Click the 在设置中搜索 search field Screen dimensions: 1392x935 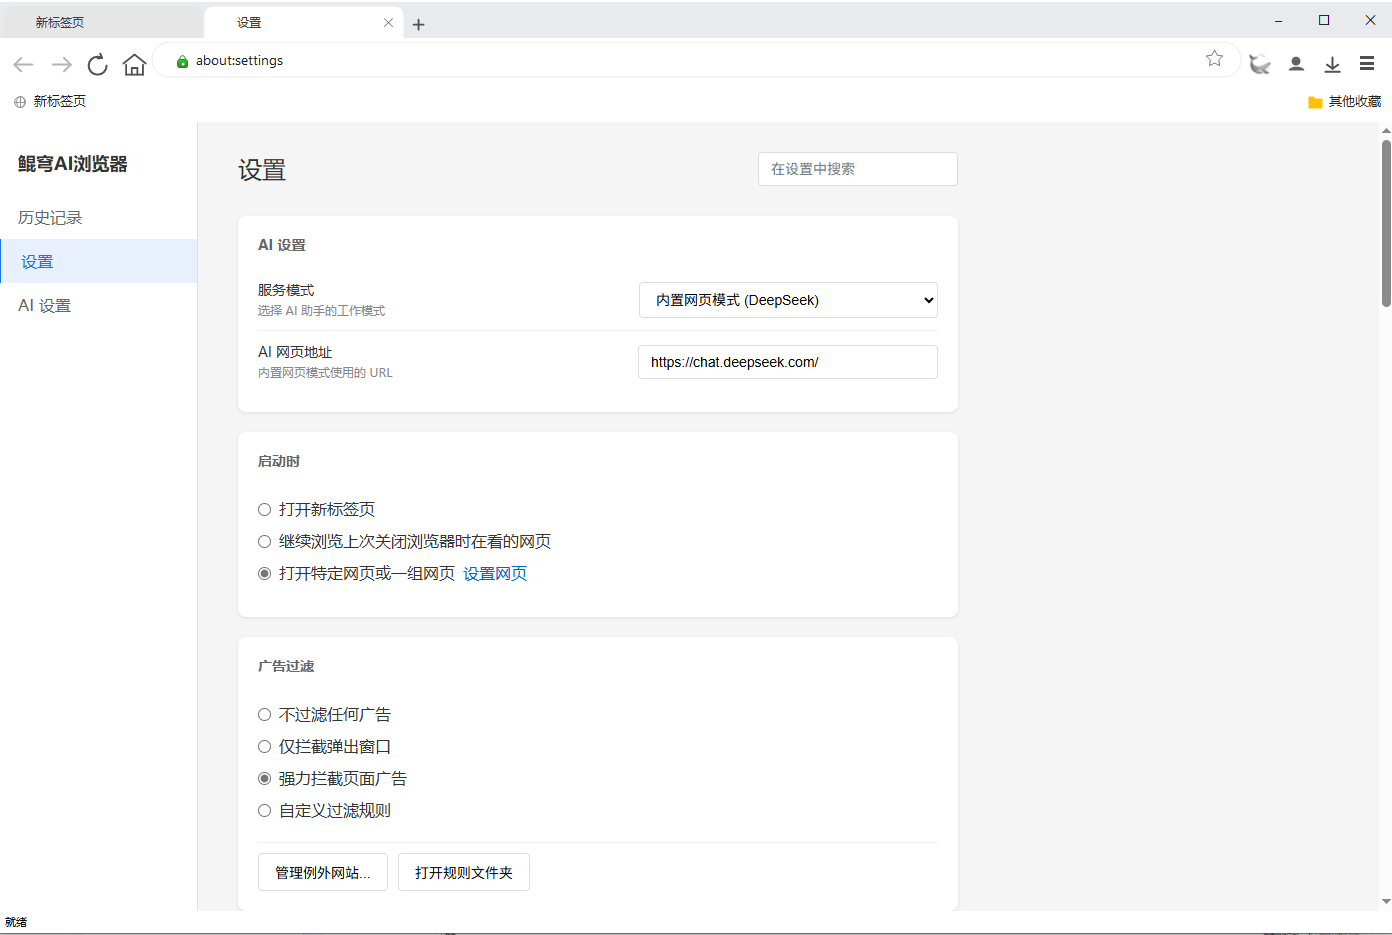point(857,169)
